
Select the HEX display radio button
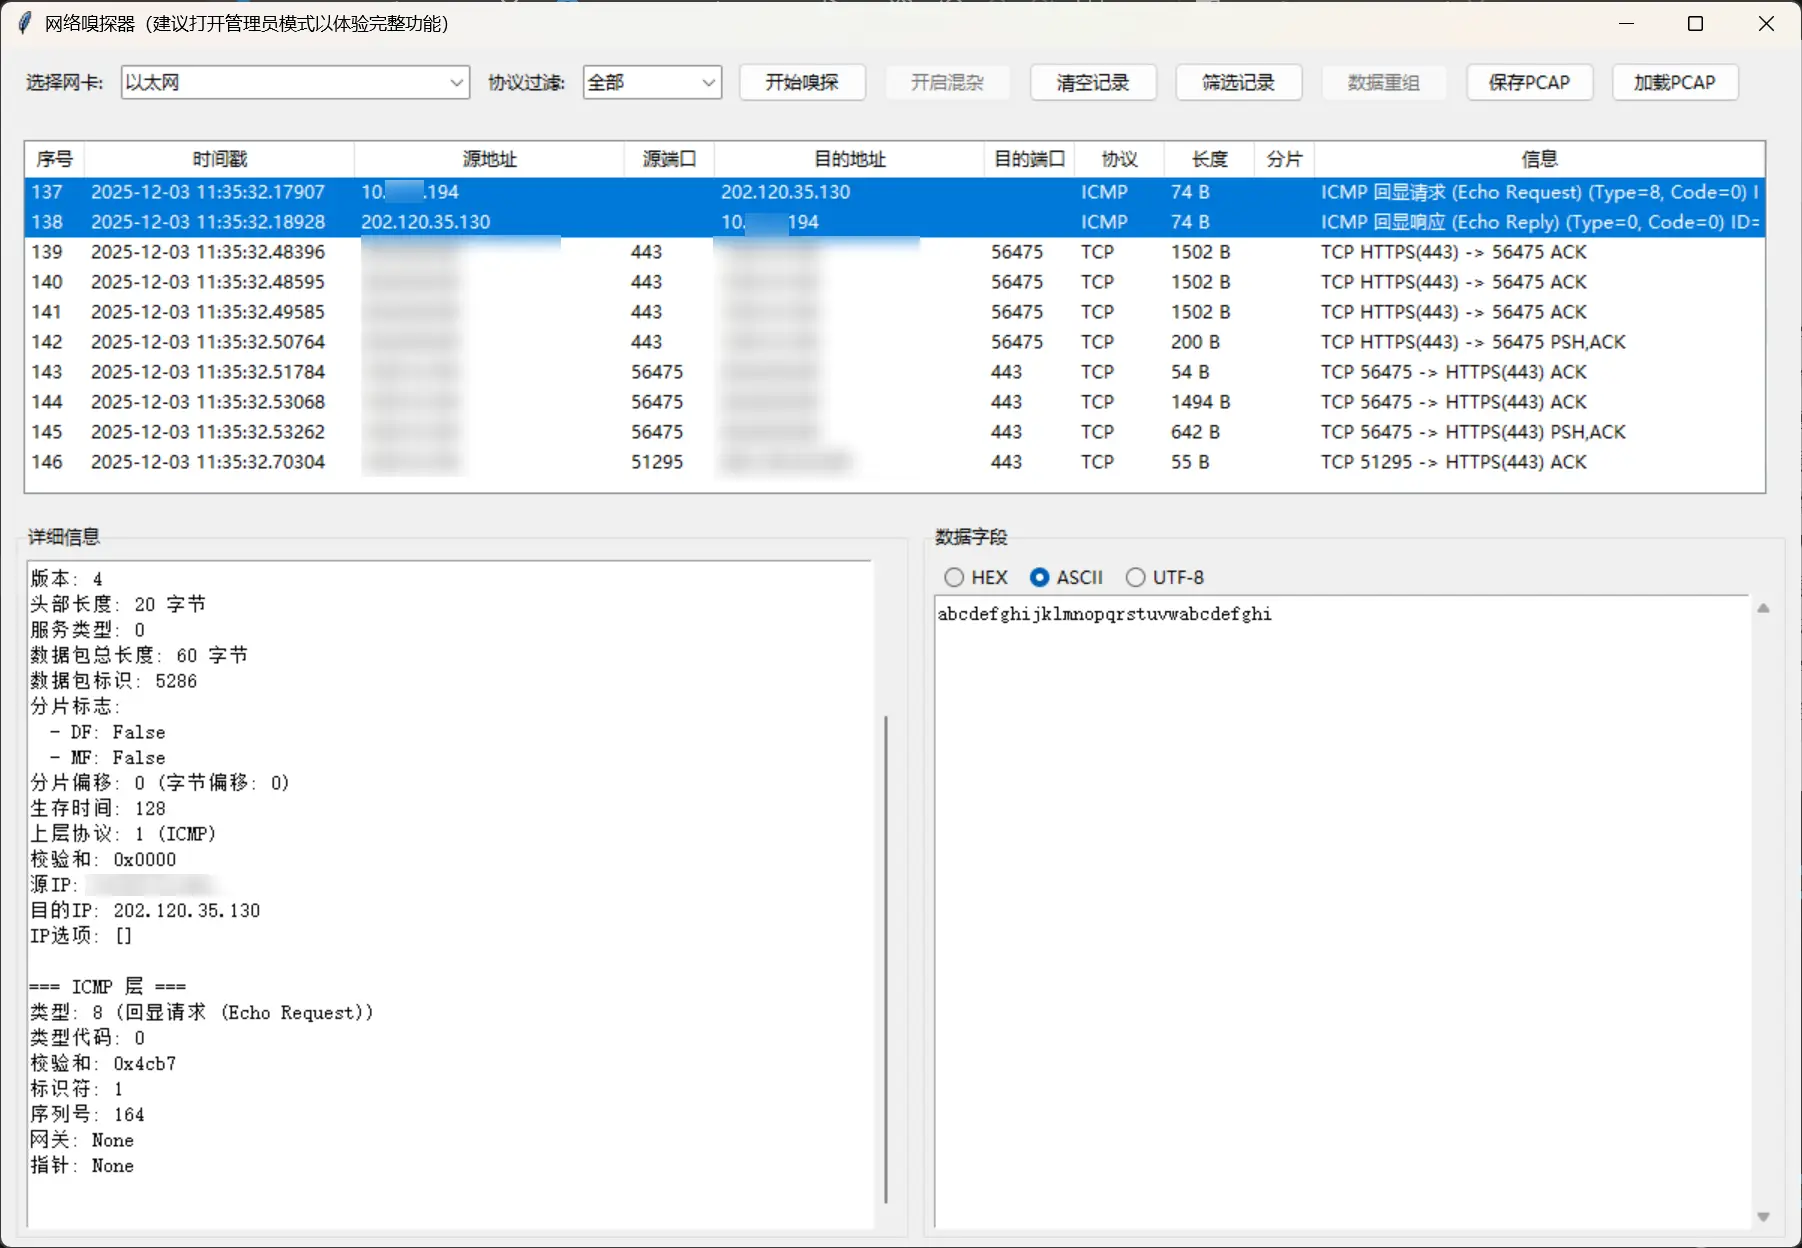pyautogui.click(x=955, y=577)
